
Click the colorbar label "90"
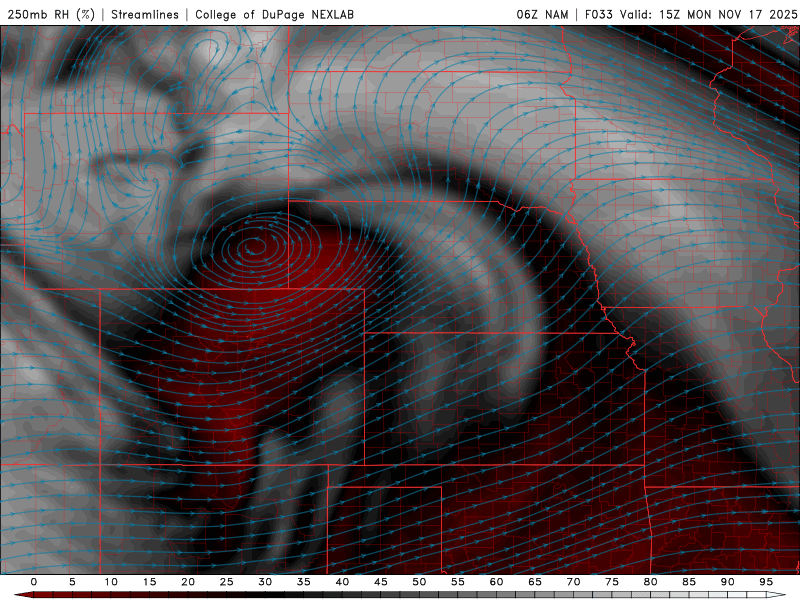coord(728,582)
